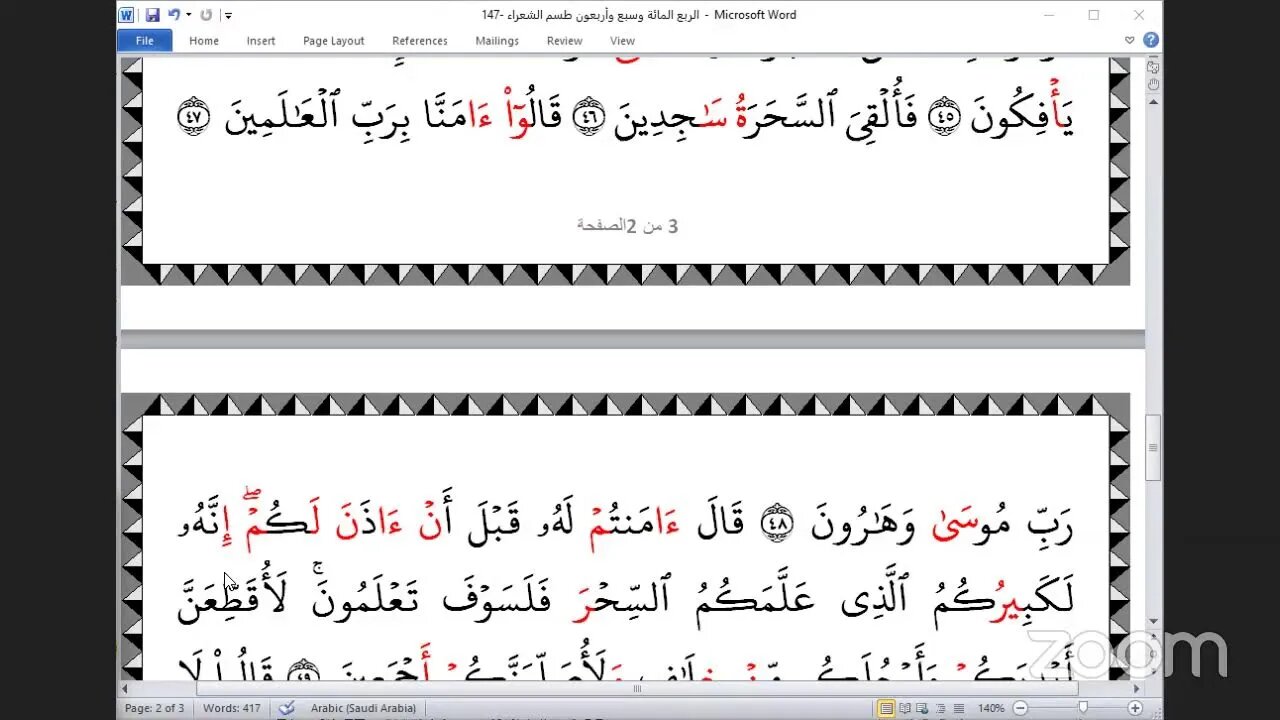Click the zoom slider handle
Viewport: 1280px width, 720px height.
coord(1083,708)
